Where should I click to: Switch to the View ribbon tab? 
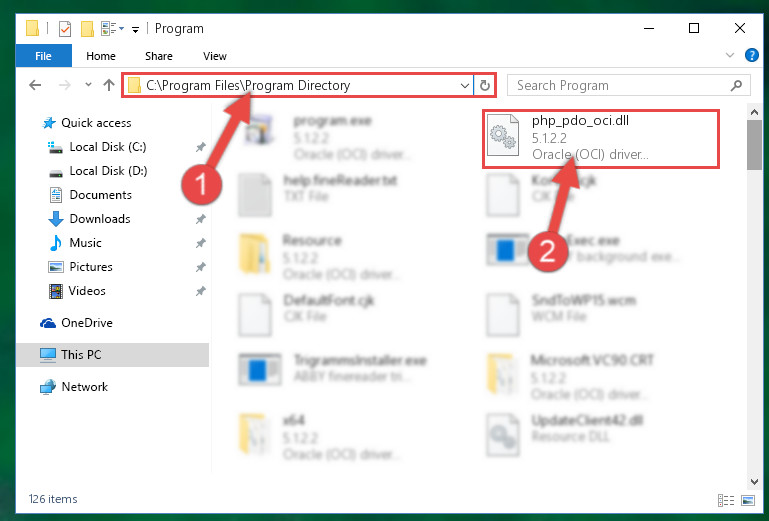coord(215,56)
